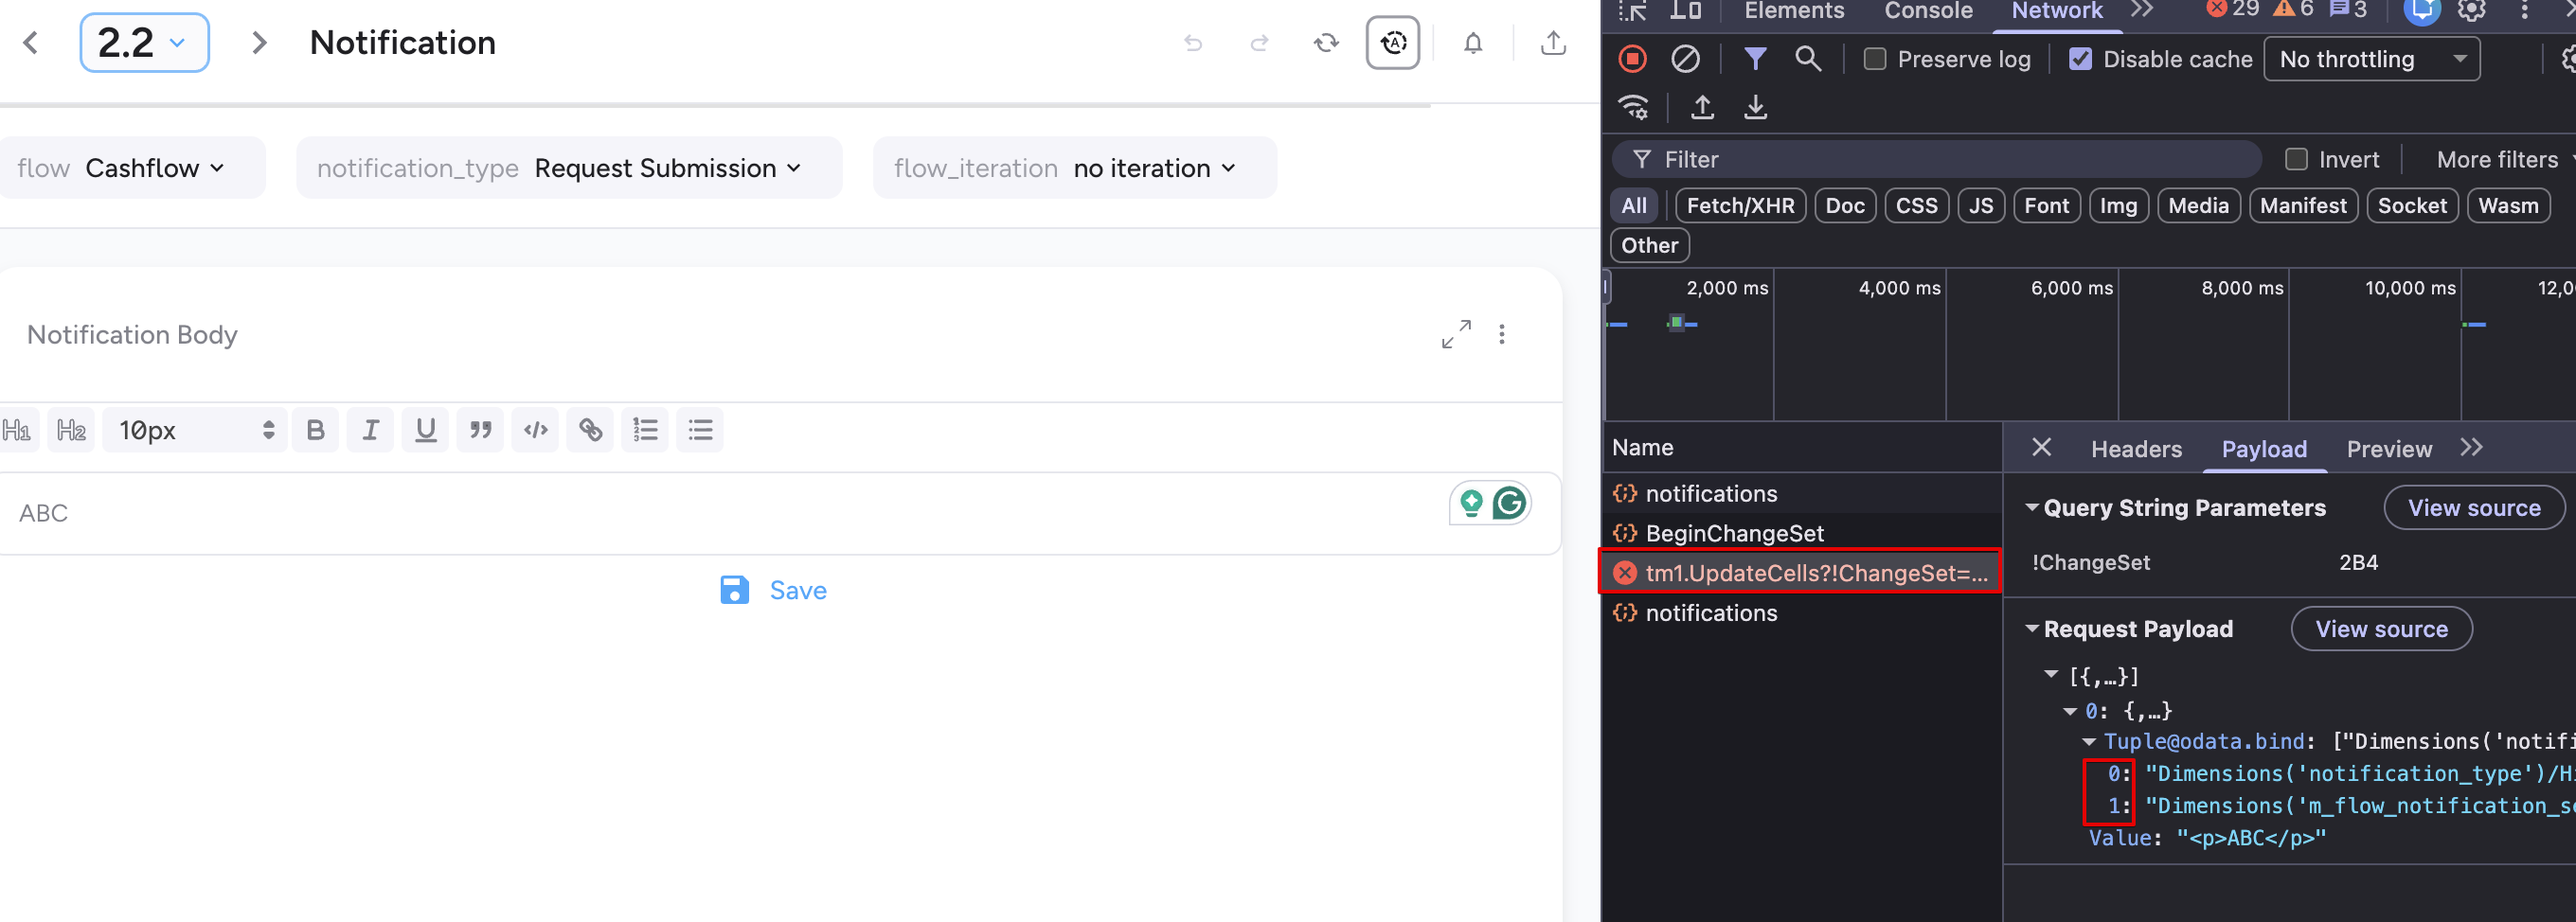Expand the Notification Body panel fullscreen
2576x922 pixels.
point(1456,334)
